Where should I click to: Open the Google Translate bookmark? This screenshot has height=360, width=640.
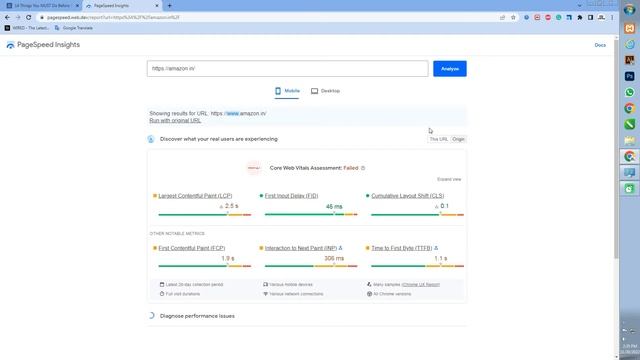(73, 28)
